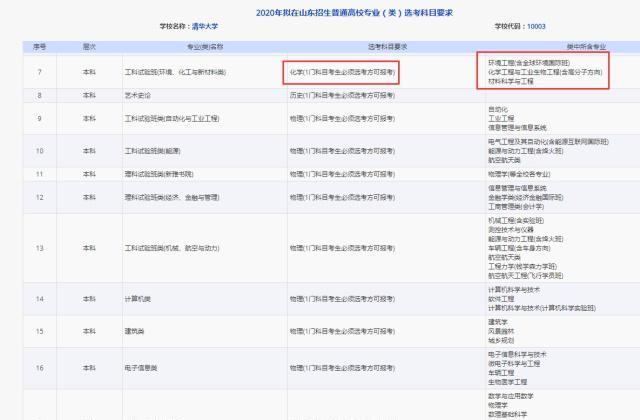Click 生物医学工程 major
This screenshot has width=640, height=420.
(x=507, y=382)
